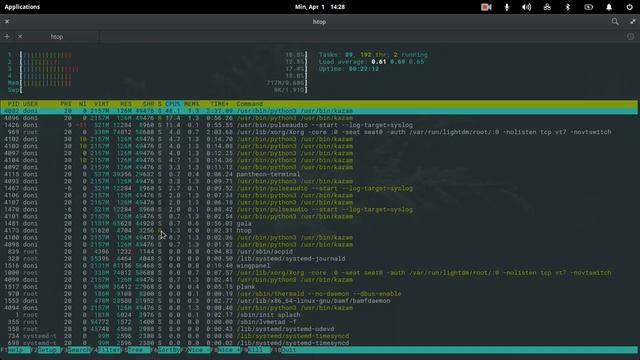Click the terminal search magnifier icon
The height and width of the screenshot is (360, 640).
tap(615, 22)
